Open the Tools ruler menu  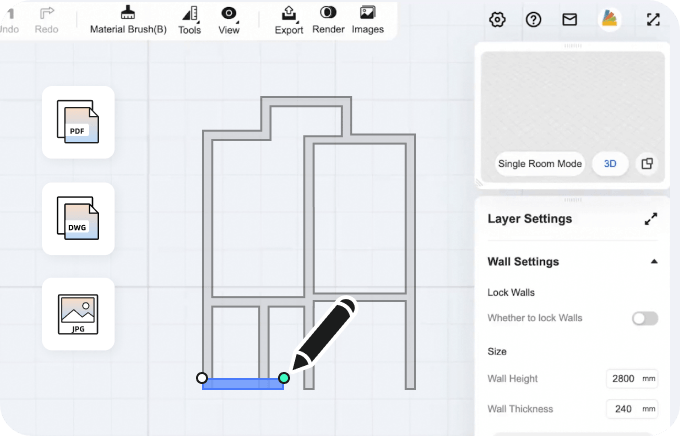[x=190, y=20]
